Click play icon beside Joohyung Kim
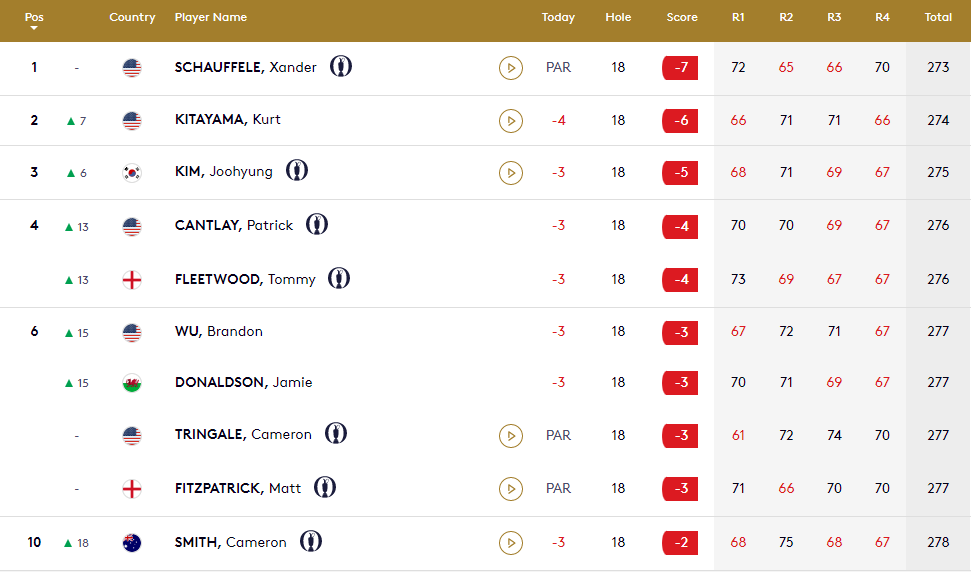Viewport: 971px width, 572px height. [510, 173]
